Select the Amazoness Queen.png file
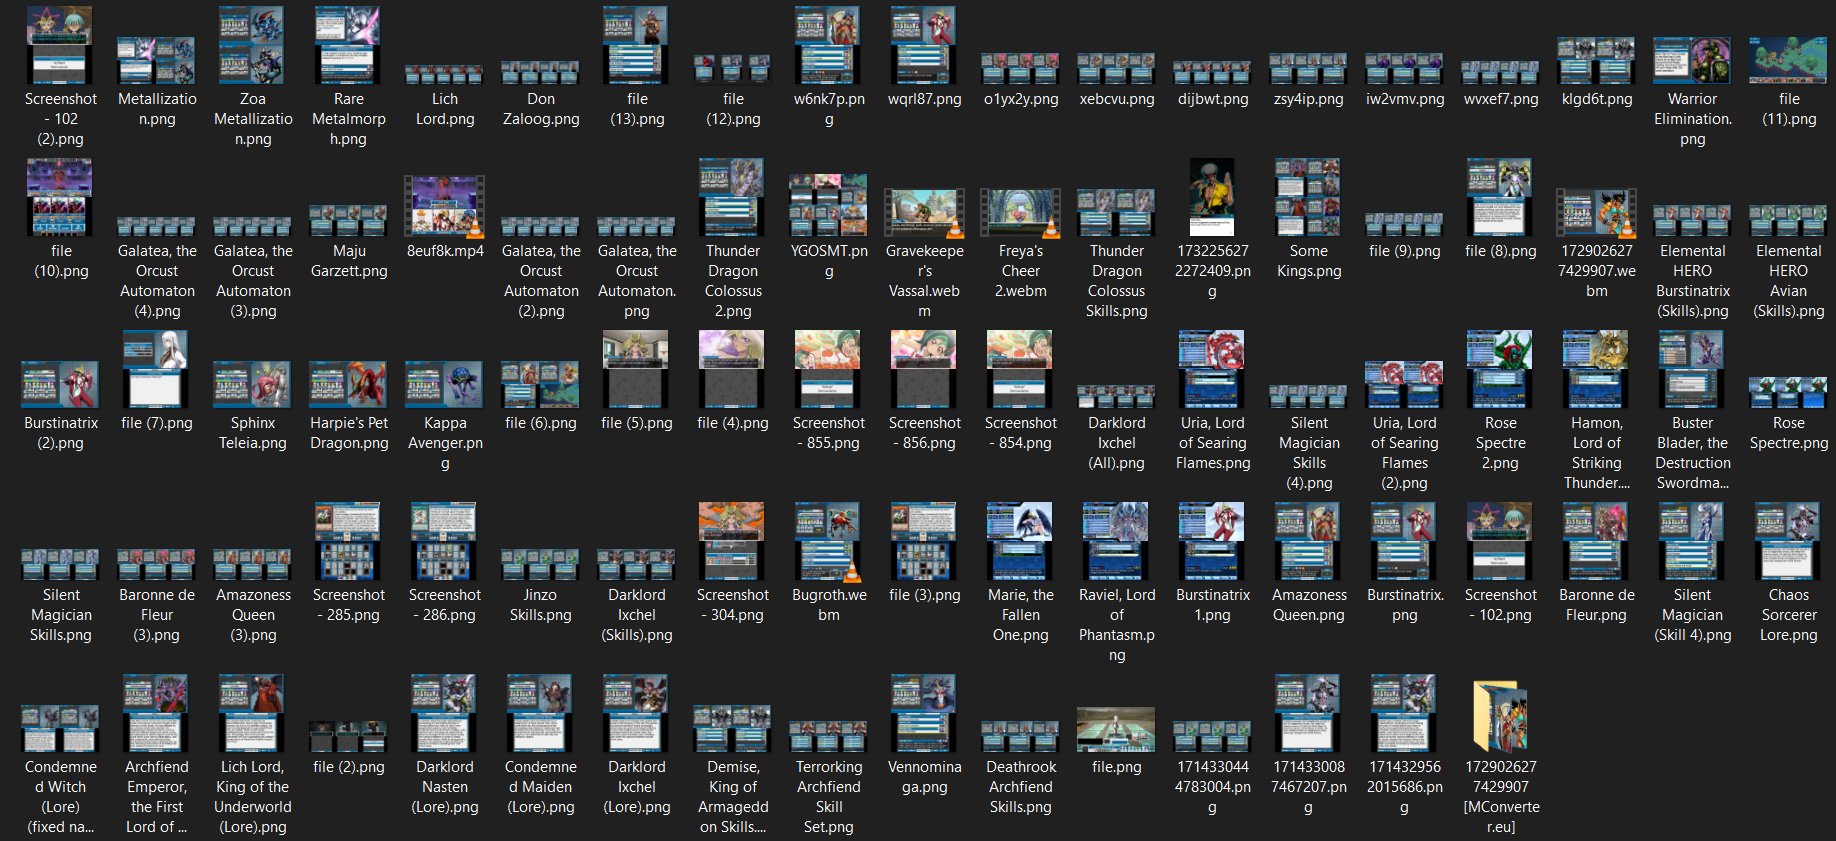Screen dimensions: 1836x841 1308,541
